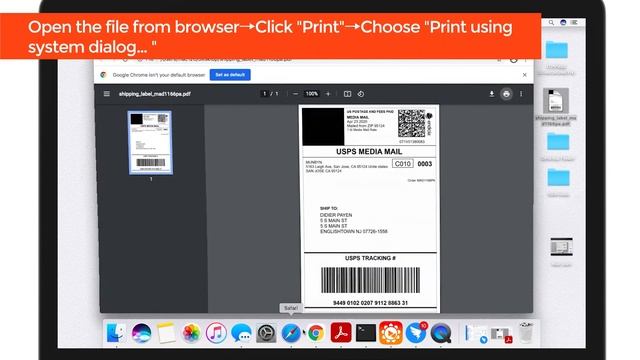Zoom in with the plus icon

pyautogui.click(x=328, y=94)
